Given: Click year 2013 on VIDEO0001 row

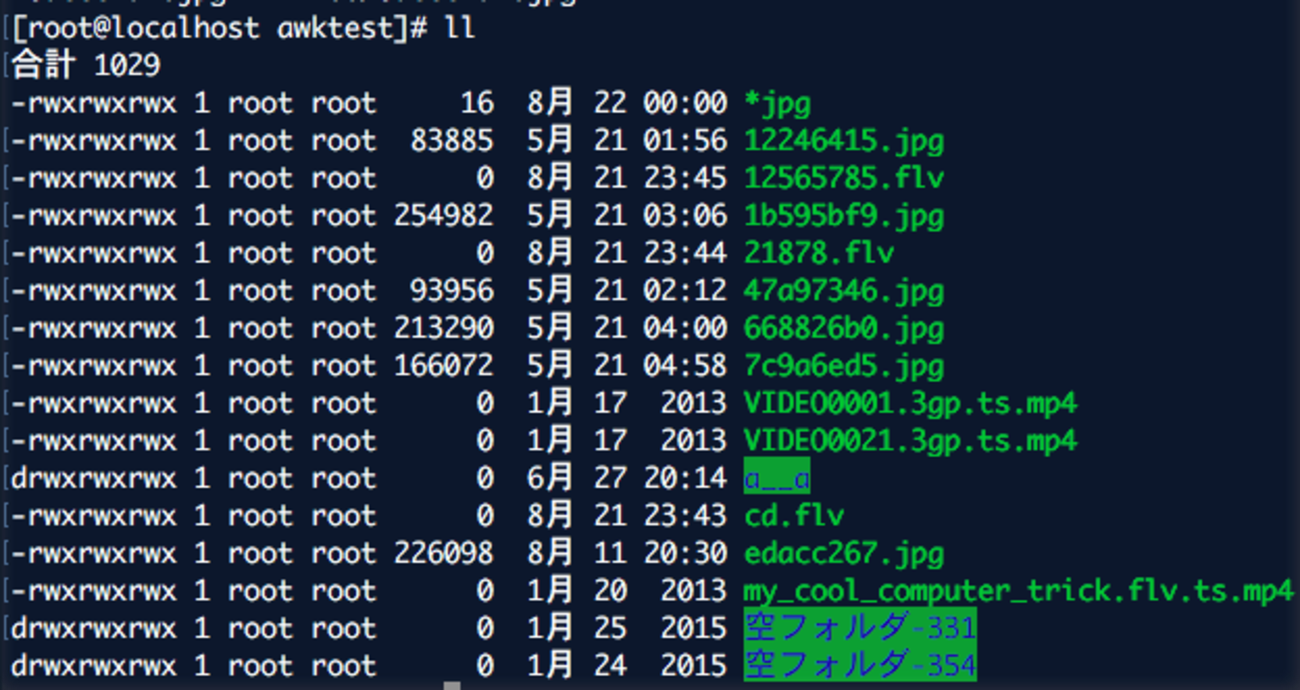Looking at the screenshot, I should [694, 404].
